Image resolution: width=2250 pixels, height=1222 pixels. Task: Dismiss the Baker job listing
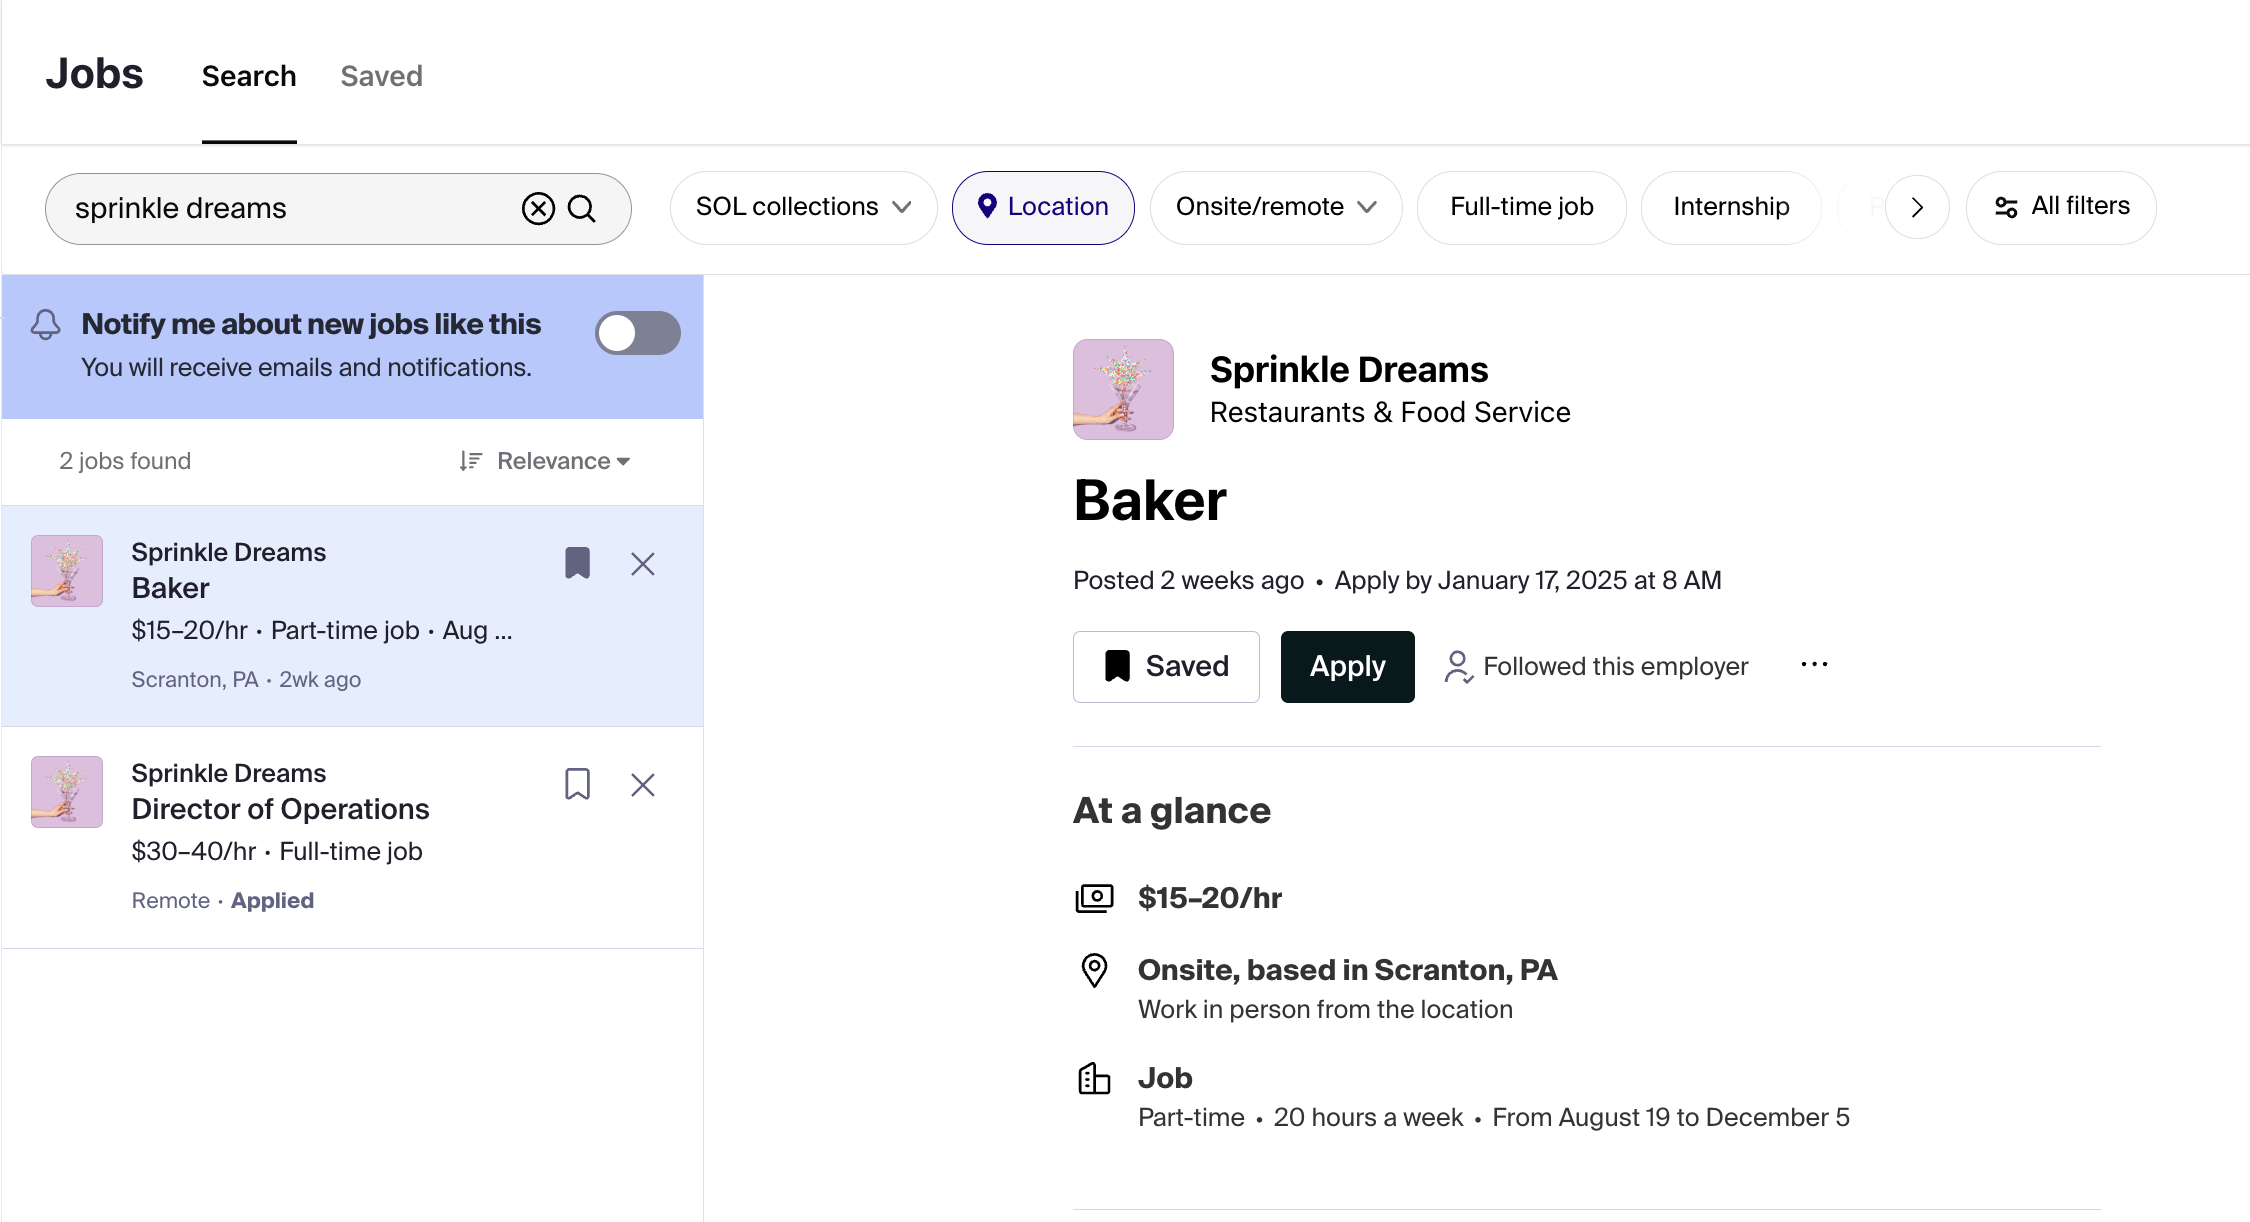643,564
